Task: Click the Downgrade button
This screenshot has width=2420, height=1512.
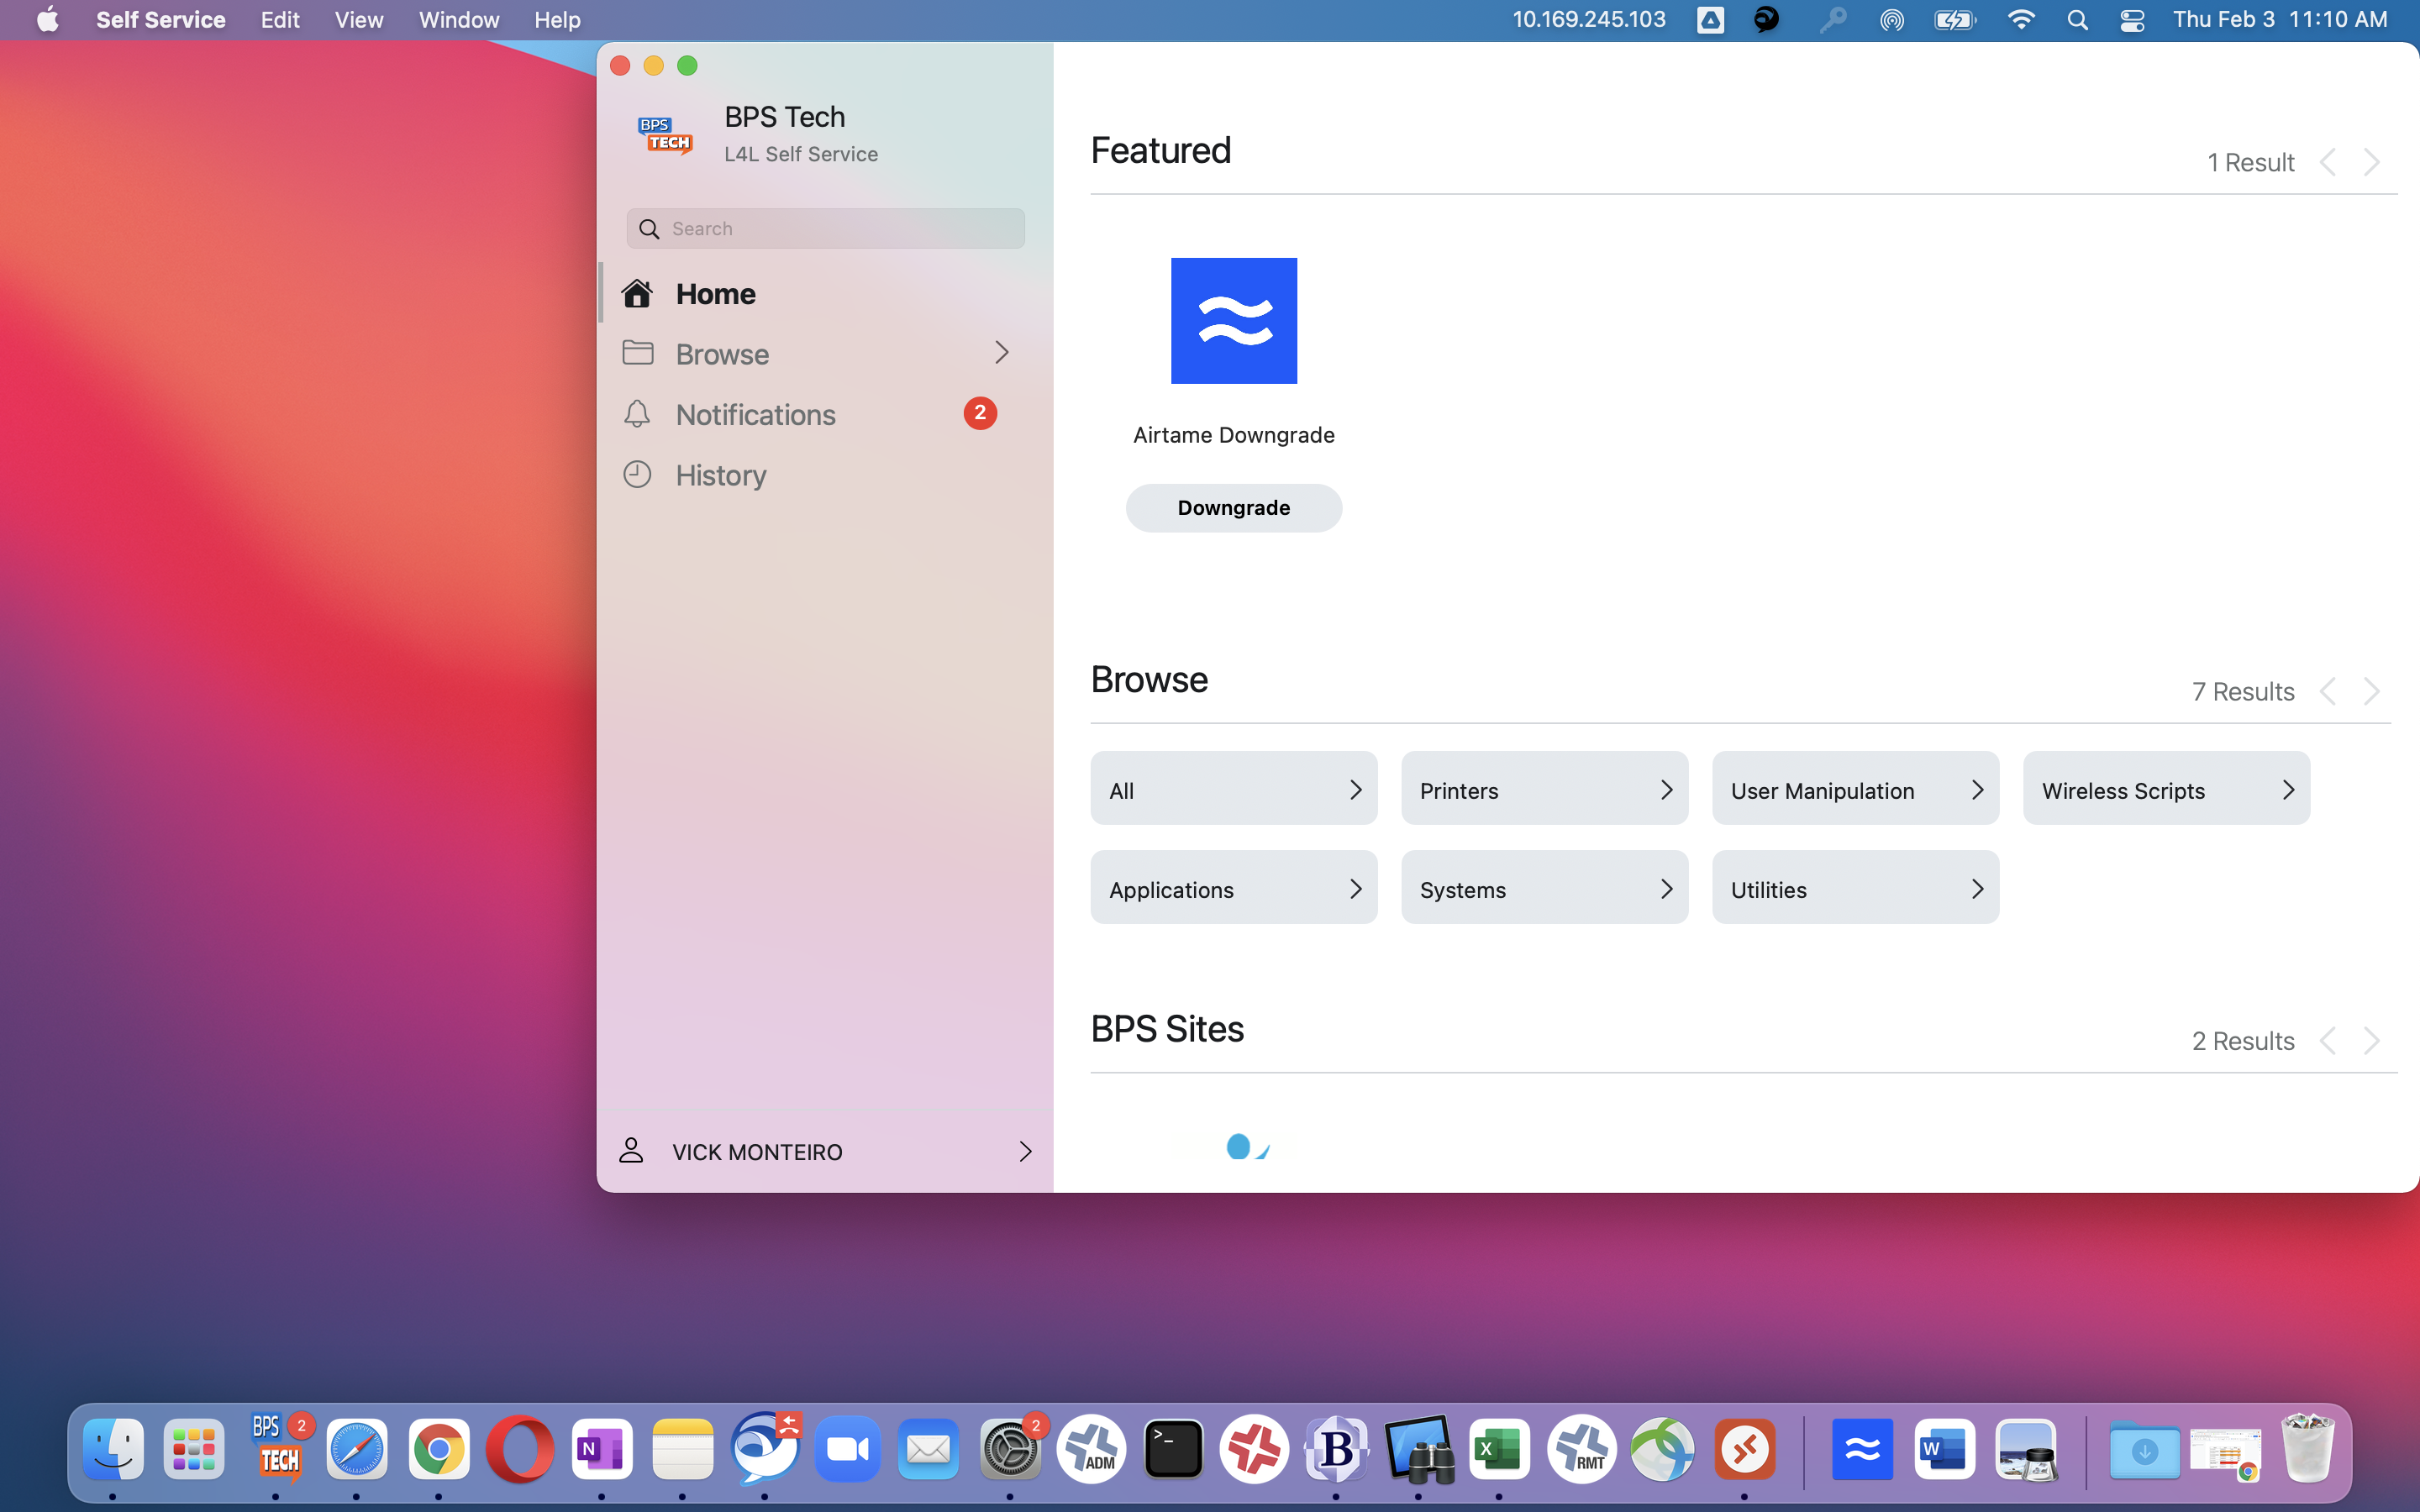Action: click(x=1234, y=508)
